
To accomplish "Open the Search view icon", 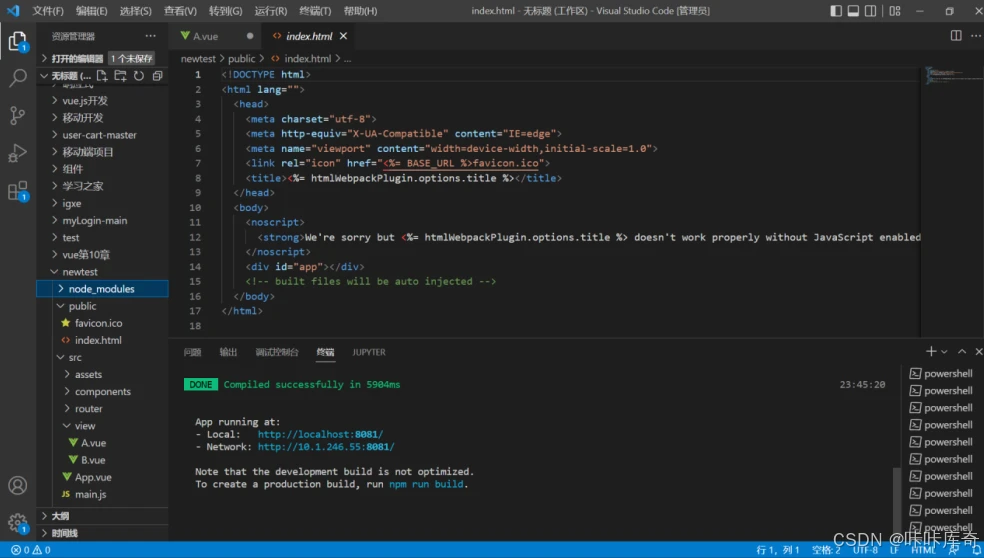I will 18,78.
